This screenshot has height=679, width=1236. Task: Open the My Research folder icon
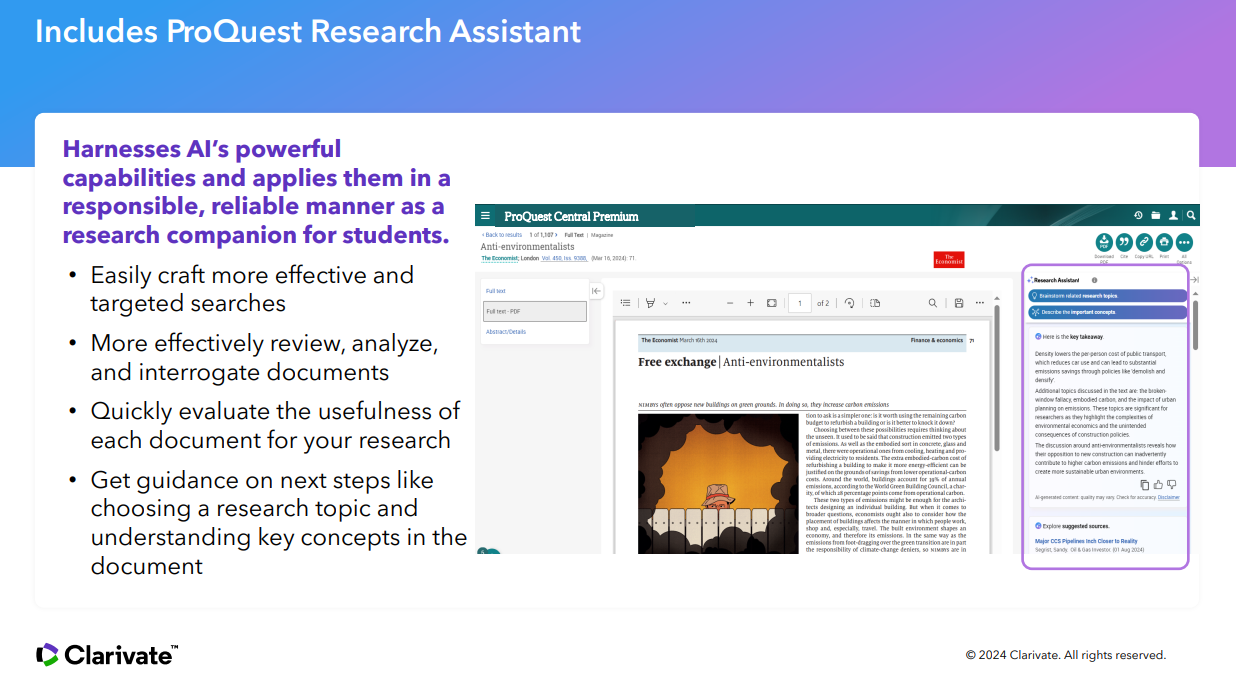click(1155, 216)
